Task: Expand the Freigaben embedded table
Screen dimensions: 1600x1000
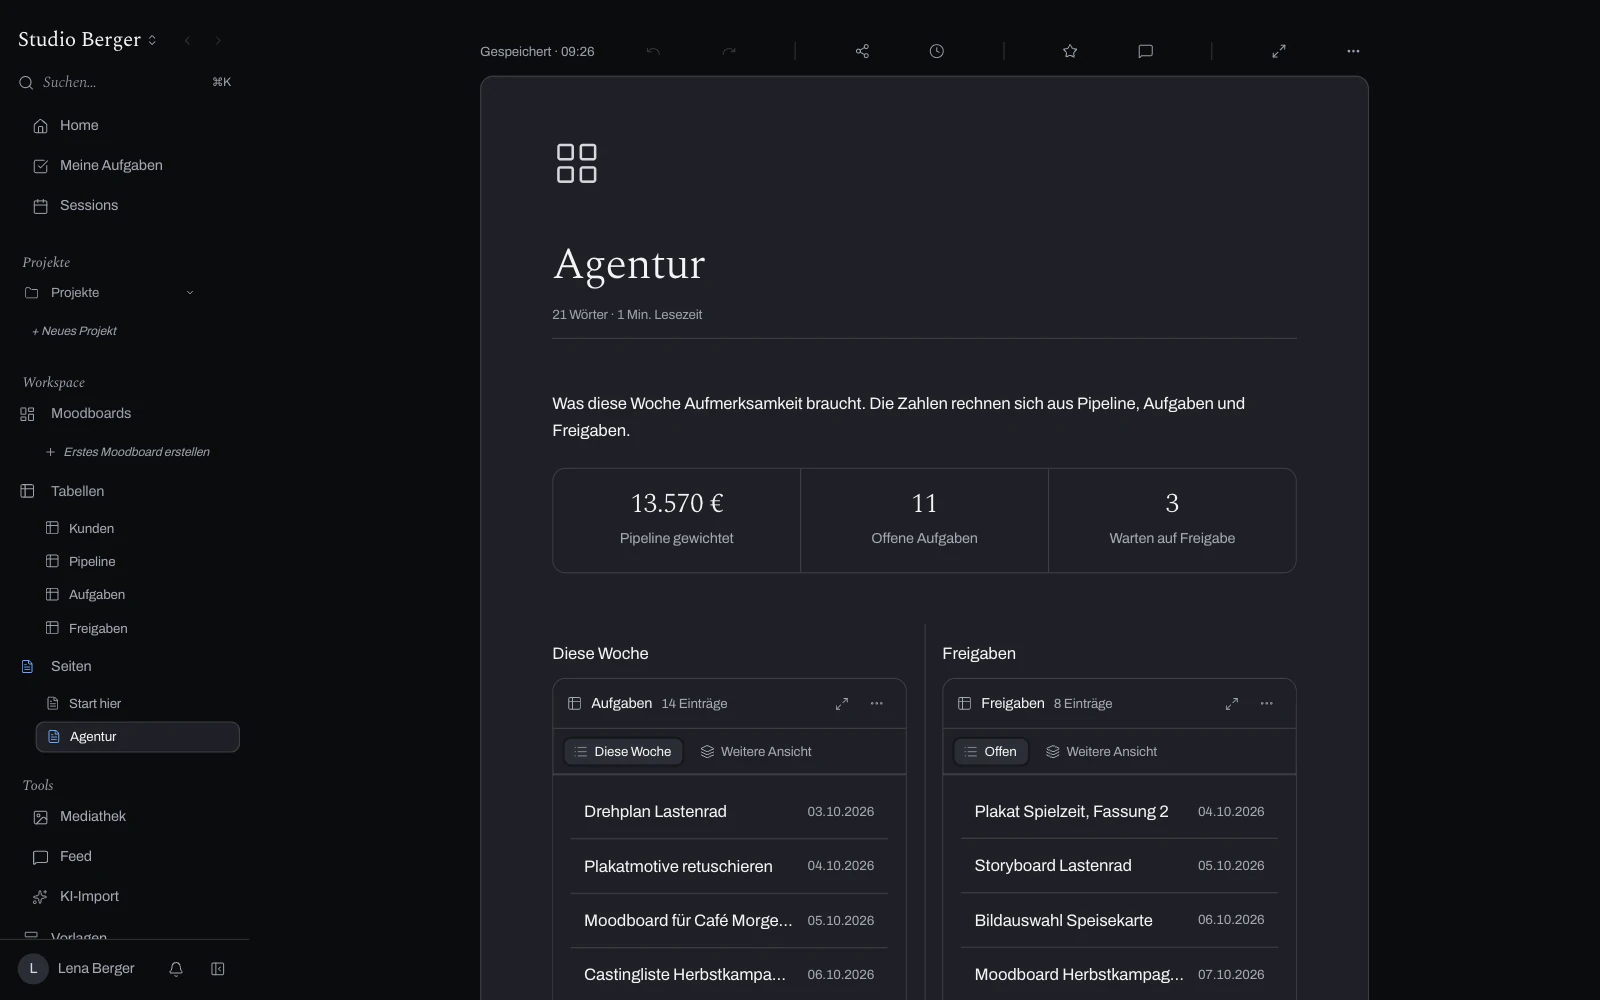Action: pos(1232,704)
